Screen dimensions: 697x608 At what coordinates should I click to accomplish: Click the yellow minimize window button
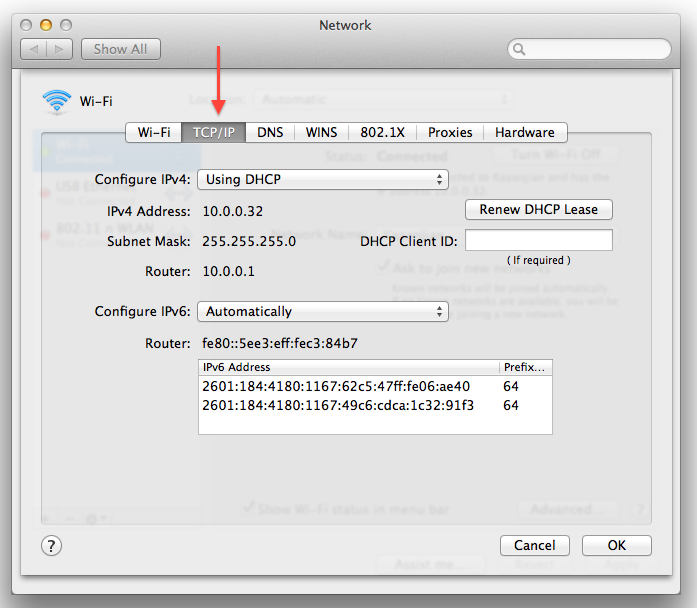tap(46, 25)
